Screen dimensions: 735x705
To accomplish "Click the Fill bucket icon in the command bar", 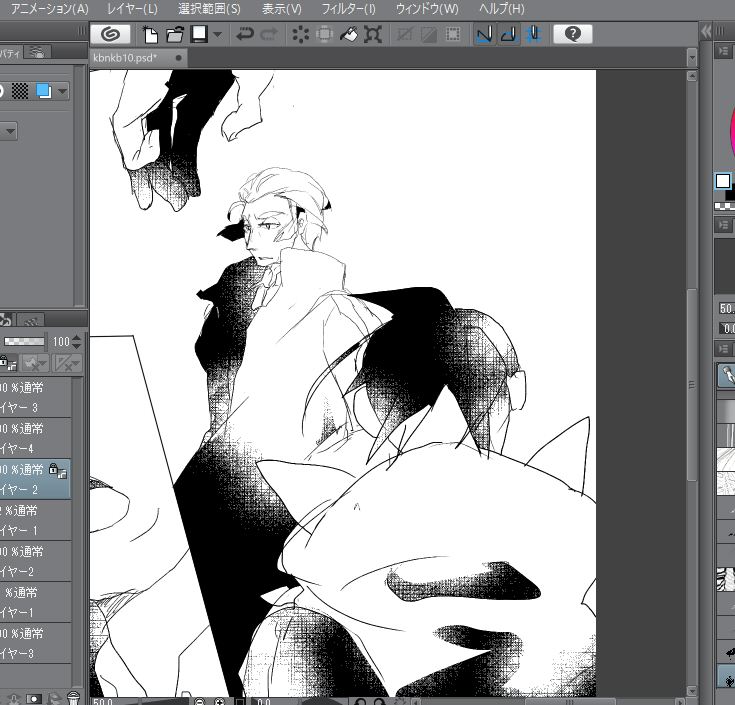I will point(348,34).
